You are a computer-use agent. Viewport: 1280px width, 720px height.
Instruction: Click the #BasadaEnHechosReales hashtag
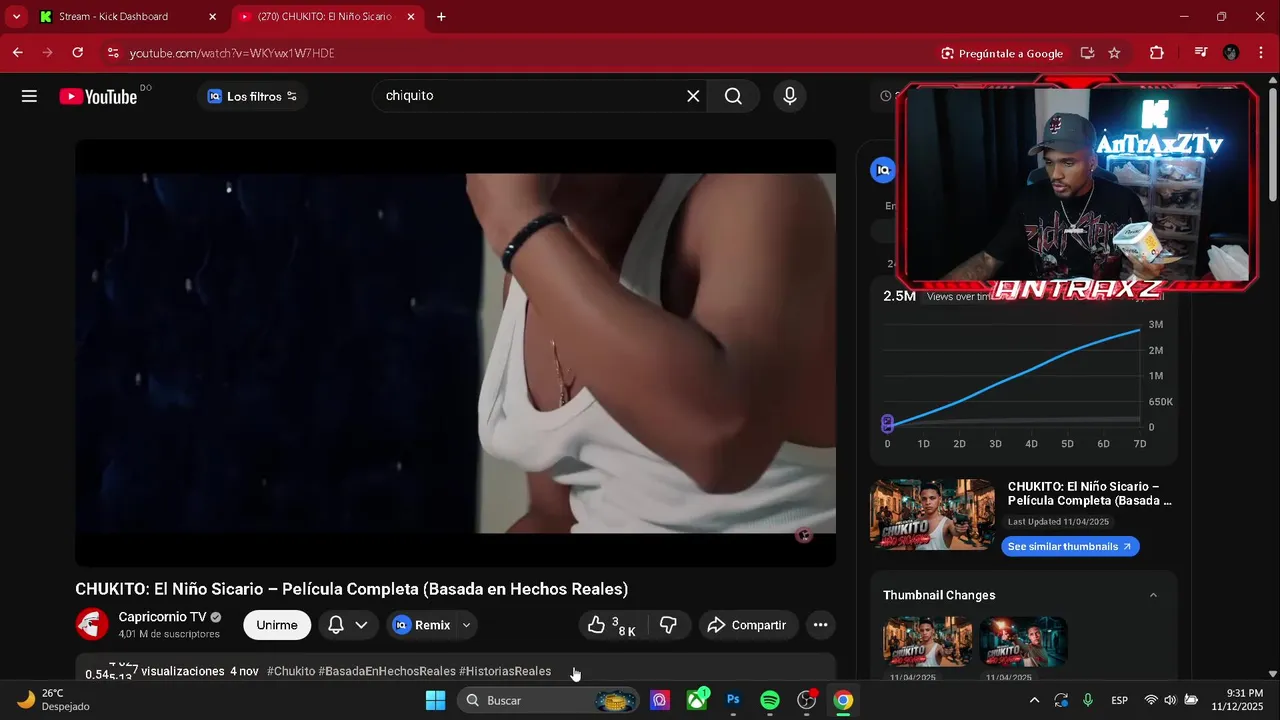387,671
